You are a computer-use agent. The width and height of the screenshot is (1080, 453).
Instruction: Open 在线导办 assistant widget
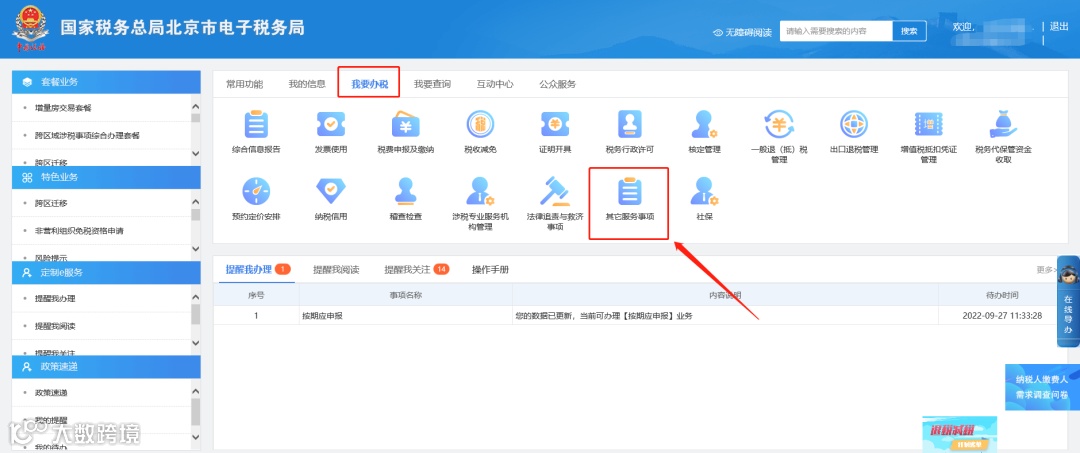click(x=1068, y=304)
